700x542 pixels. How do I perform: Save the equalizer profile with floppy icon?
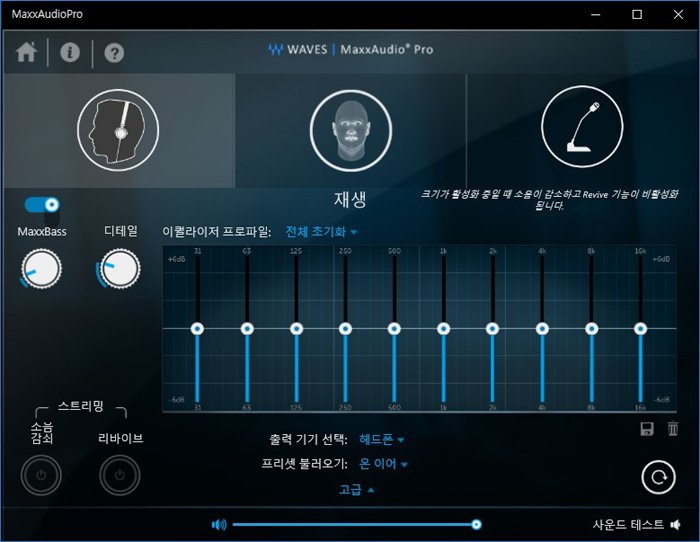click(x=647, y=429)
